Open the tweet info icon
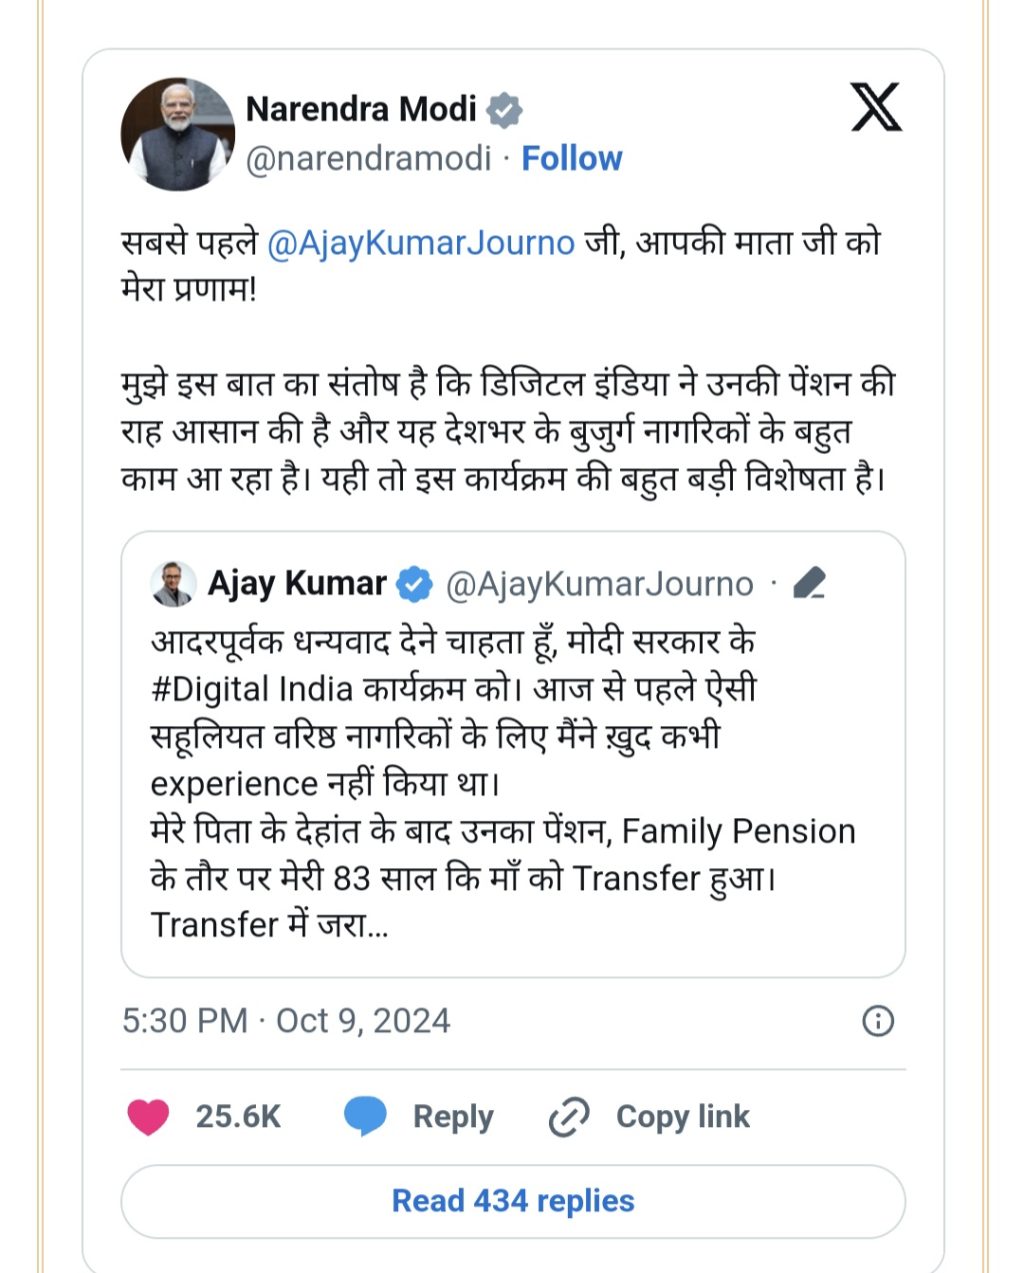Screen dimensions: 1024x1273 pyautogui.click(x=878, y=1021)
